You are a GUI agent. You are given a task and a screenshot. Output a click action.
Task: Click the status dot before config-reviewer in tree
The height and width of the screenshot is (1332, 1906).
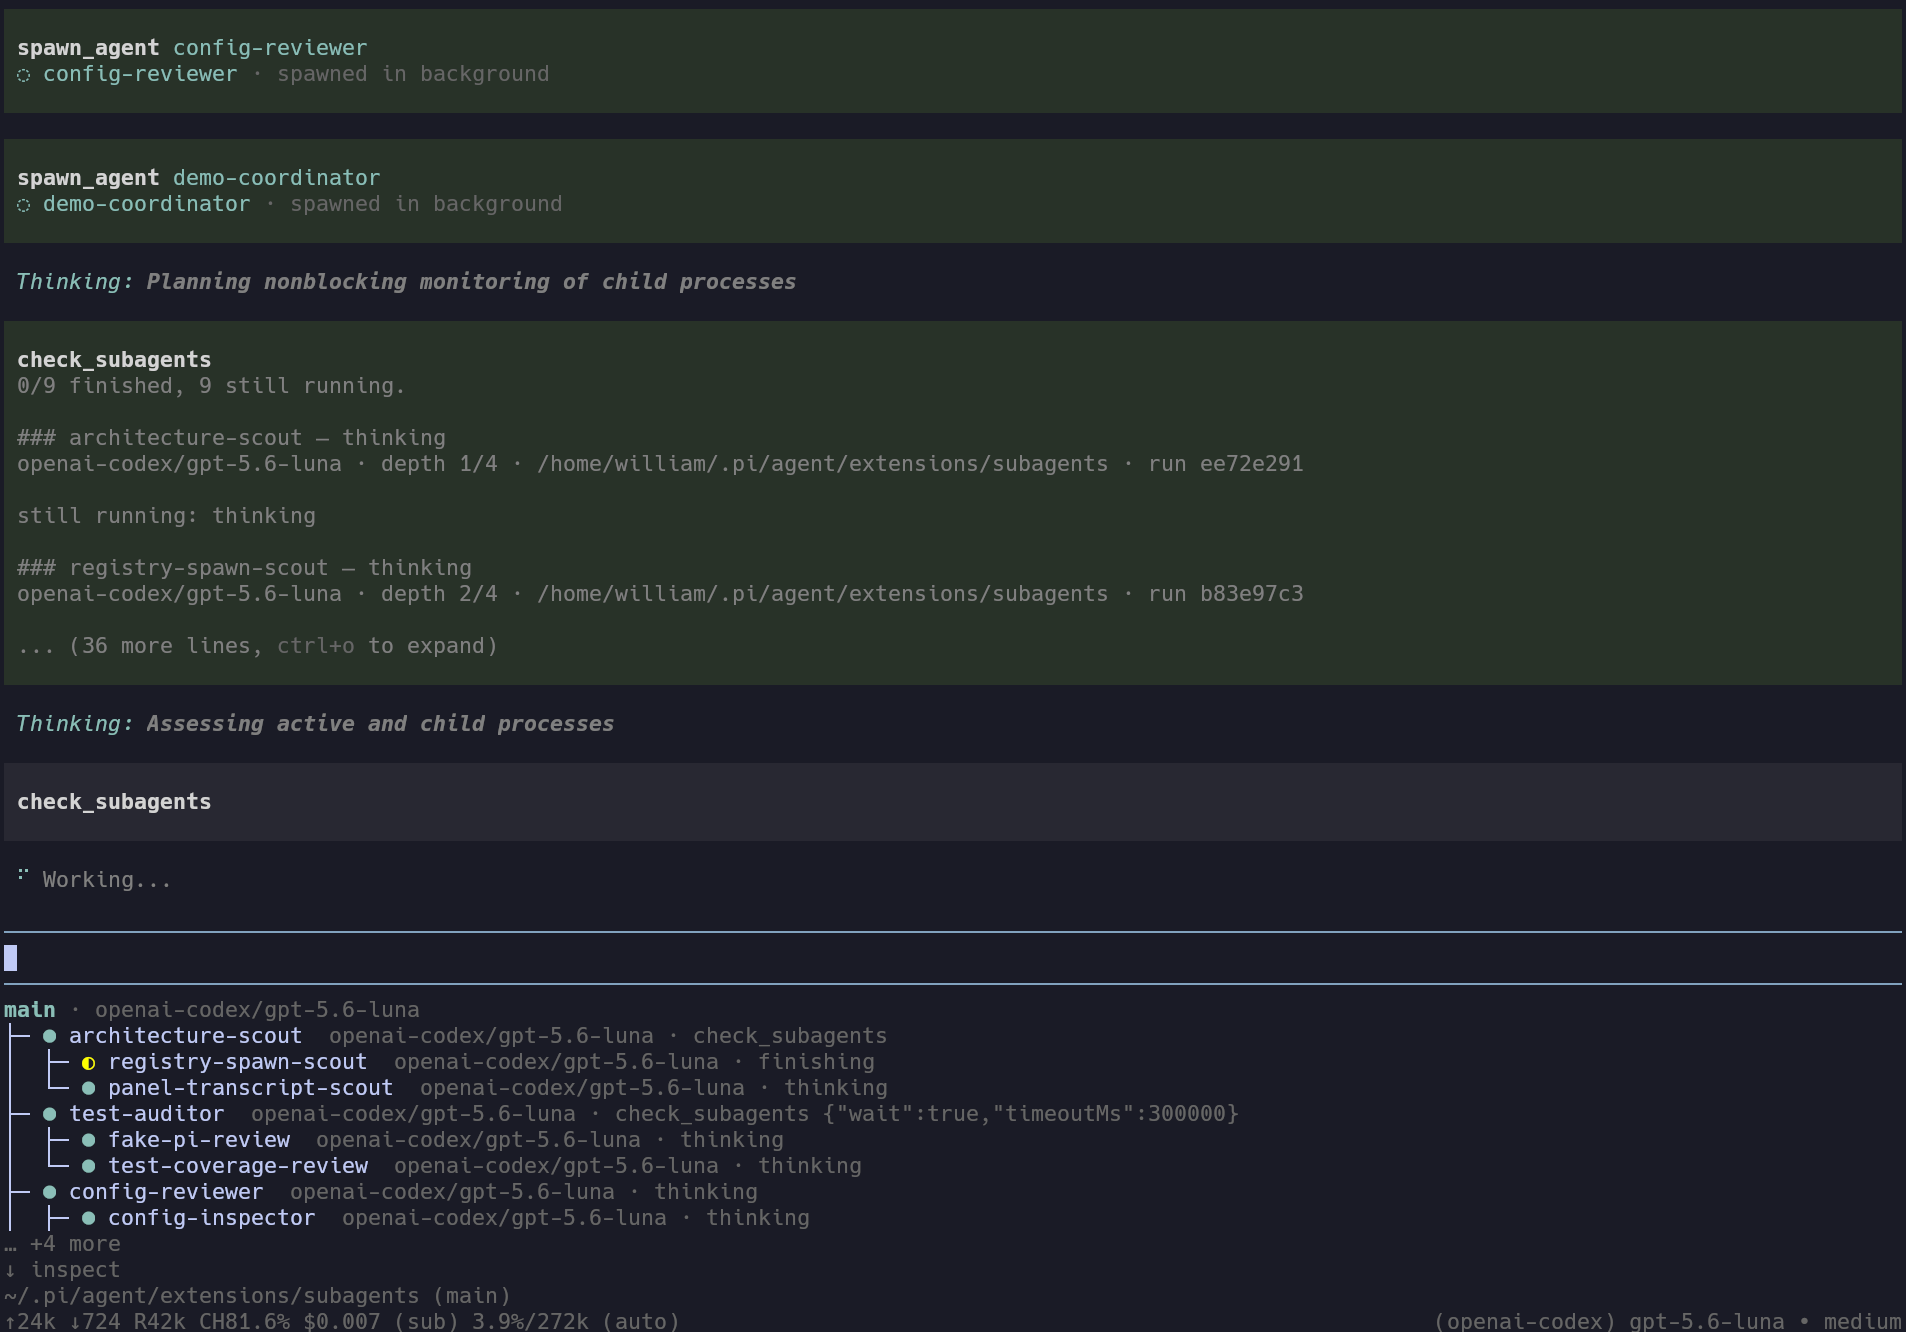49,1192
